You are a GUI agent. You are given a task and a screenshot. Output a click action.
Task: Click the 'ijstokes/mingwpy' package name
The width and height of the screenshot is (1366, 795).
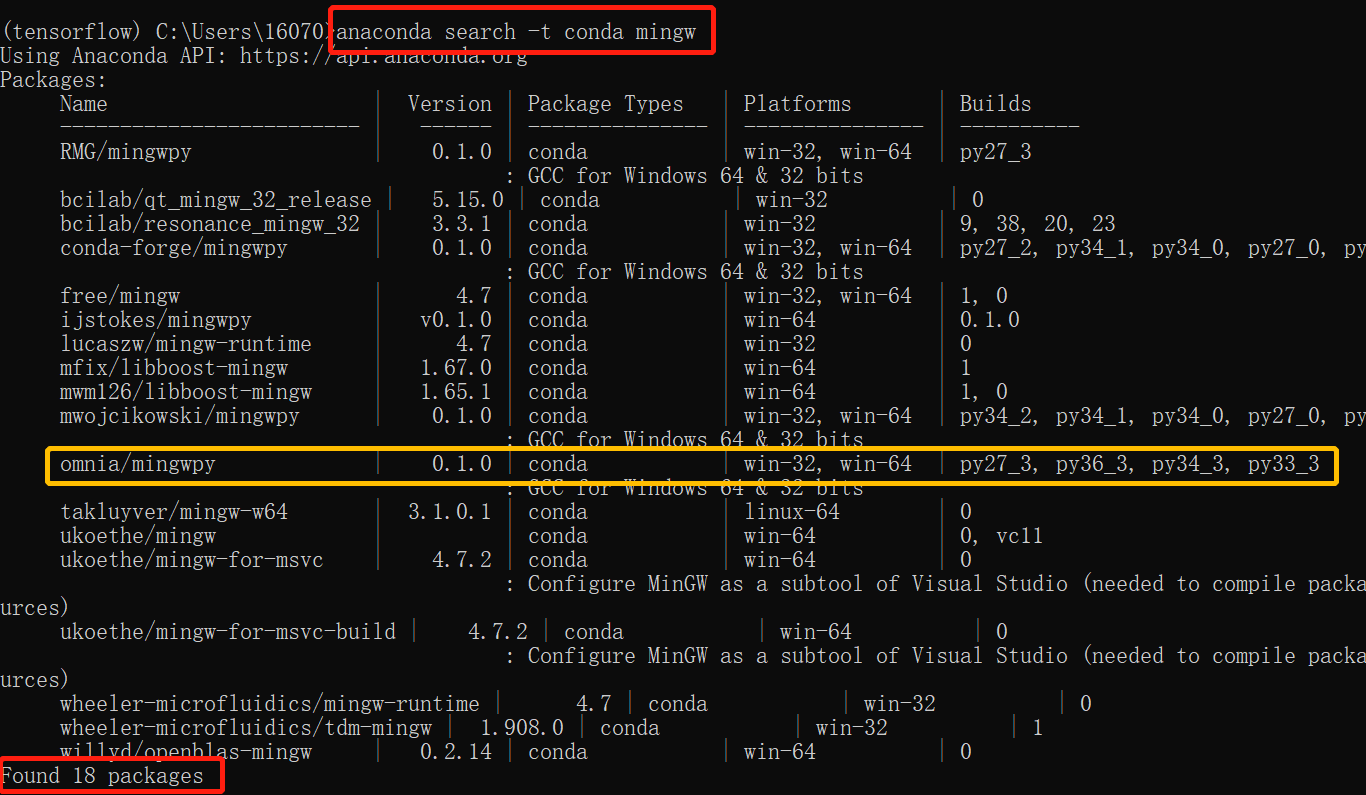(x=156, y=320)
